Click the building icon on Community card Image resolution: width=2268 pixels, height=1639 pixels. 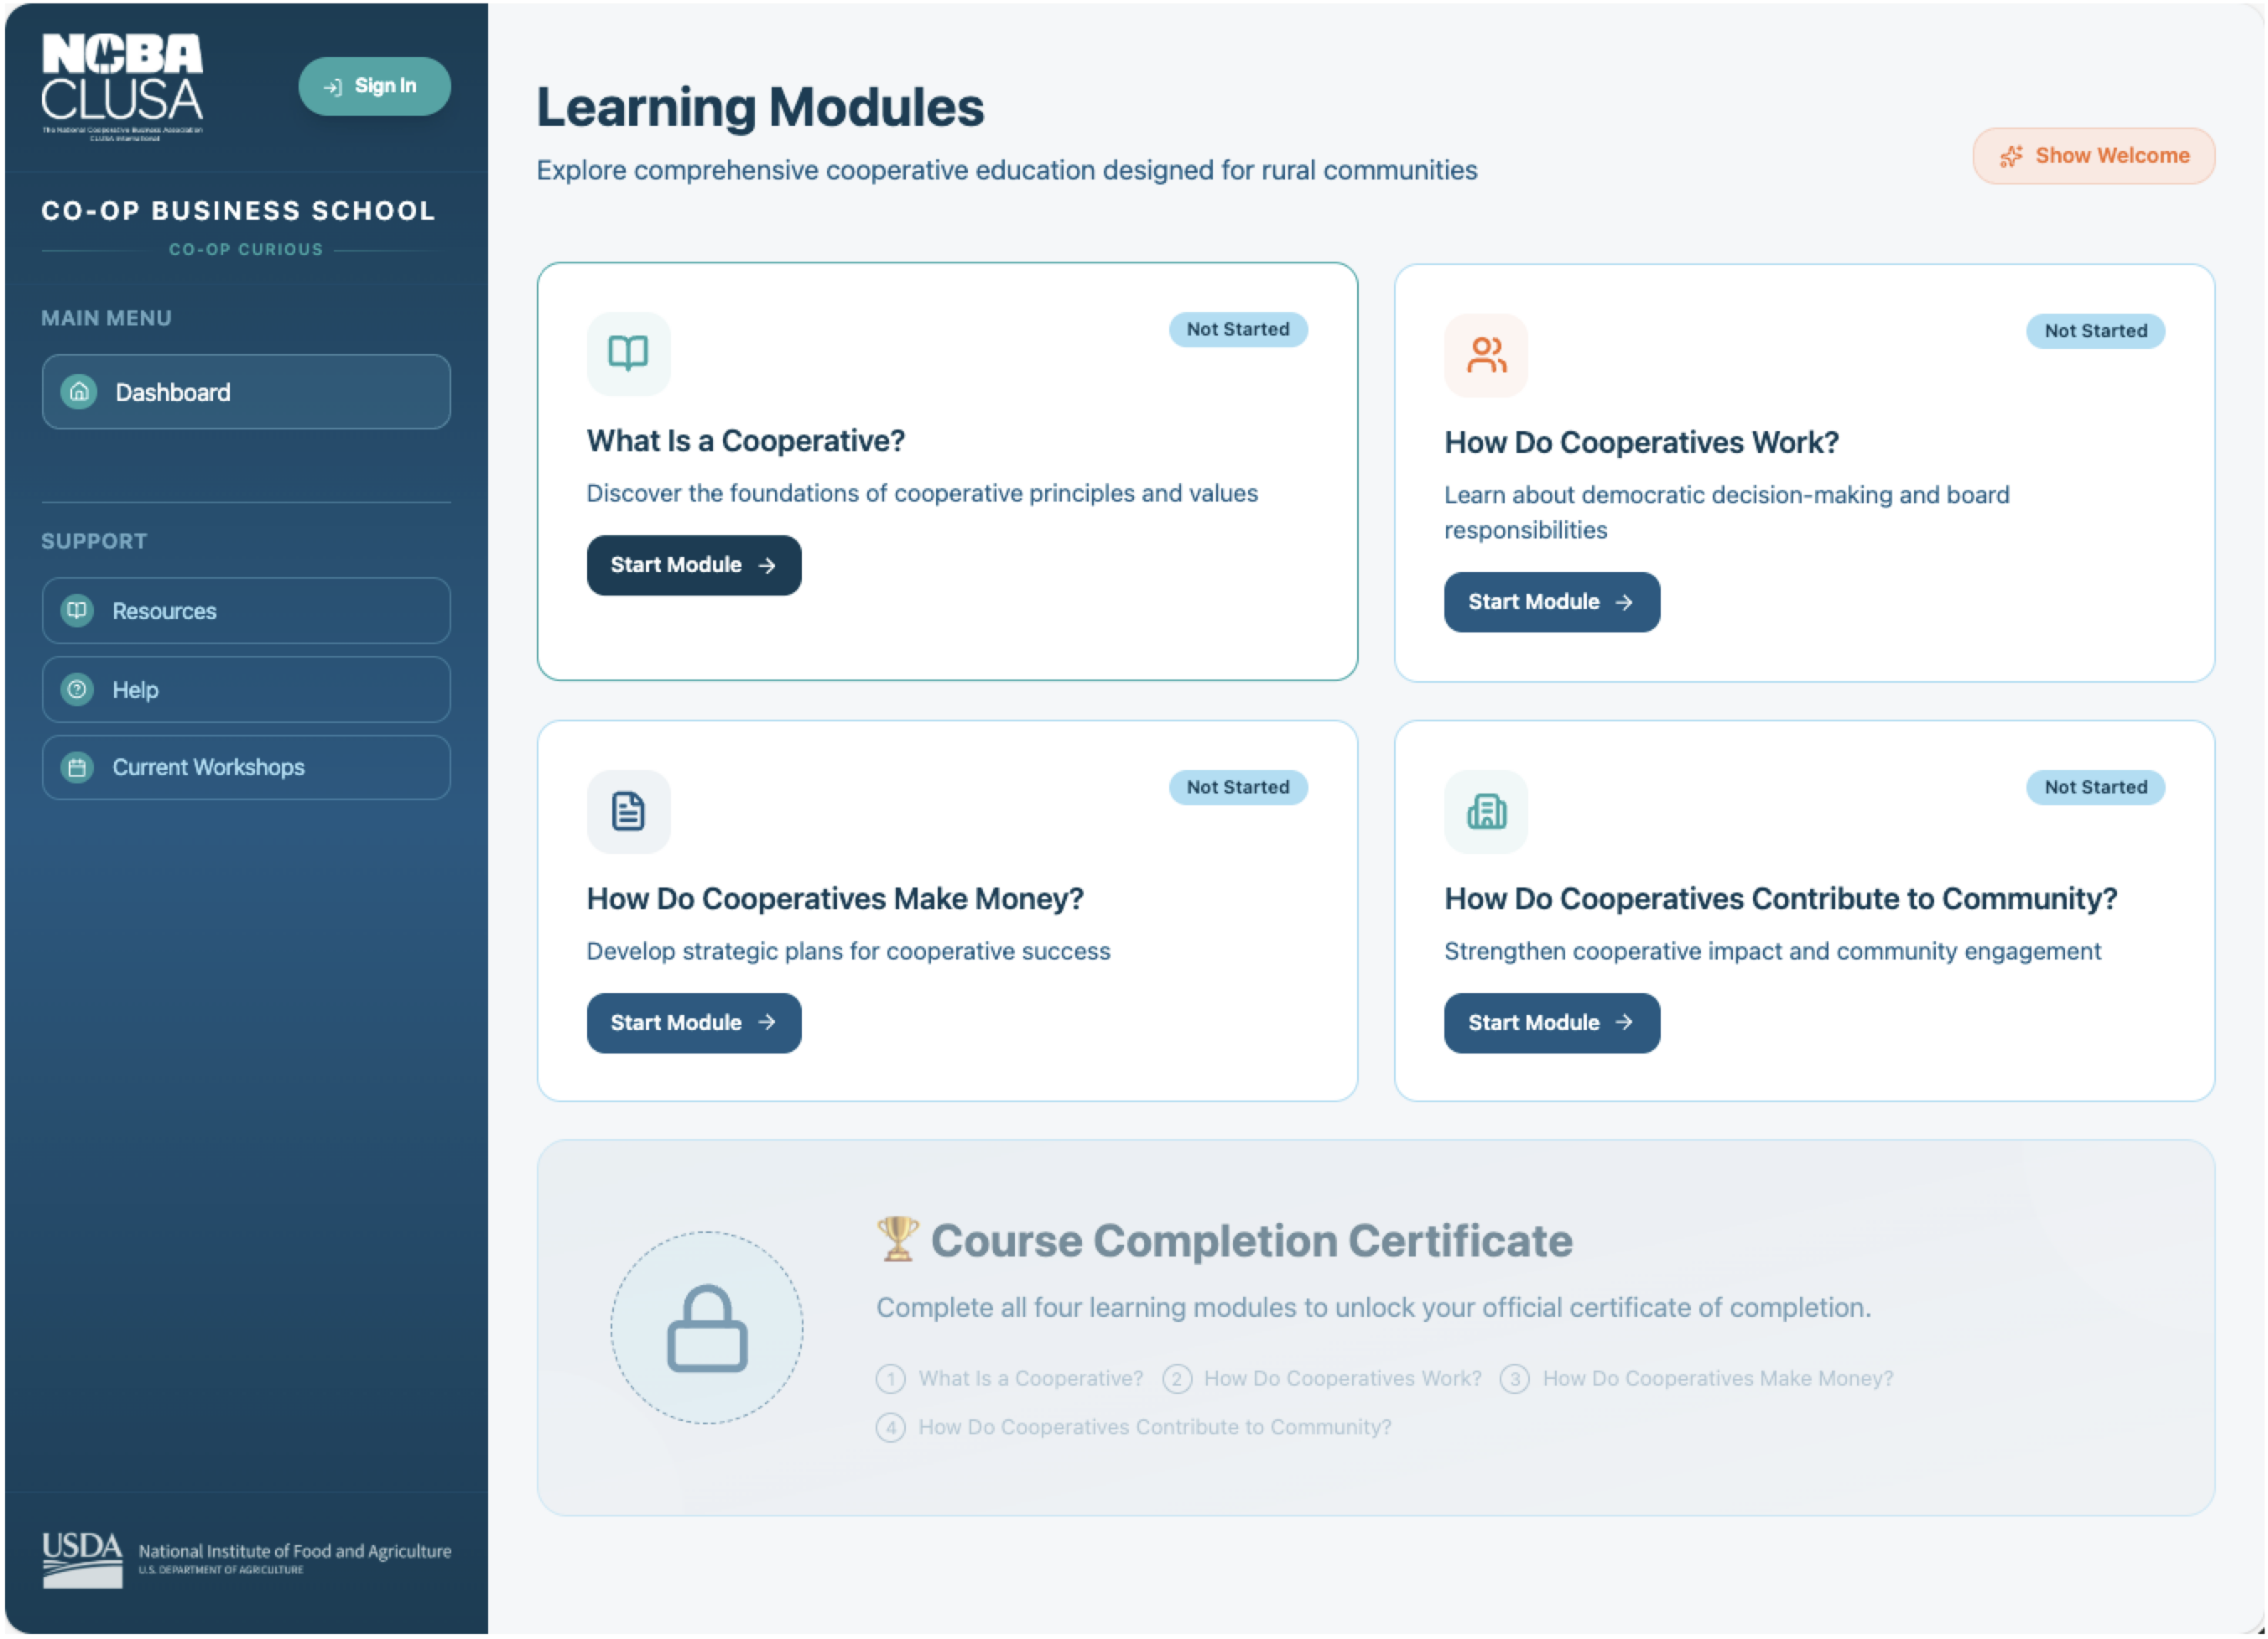coord(1486,811)
